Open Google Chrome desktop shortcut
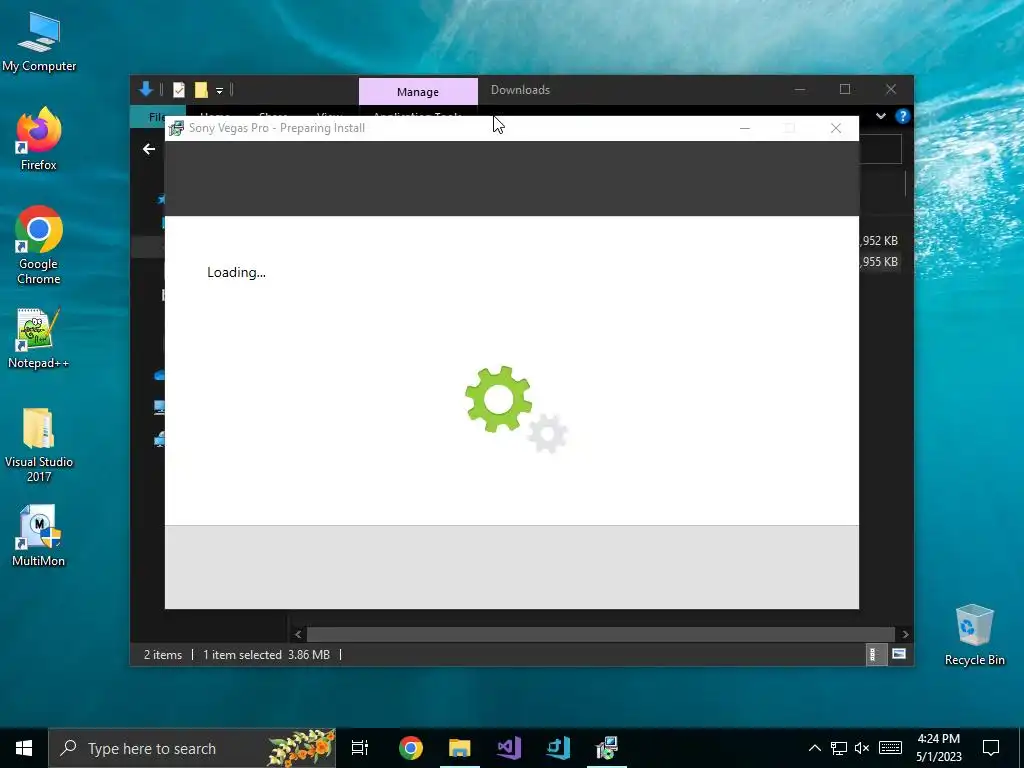 pos(39,245)
